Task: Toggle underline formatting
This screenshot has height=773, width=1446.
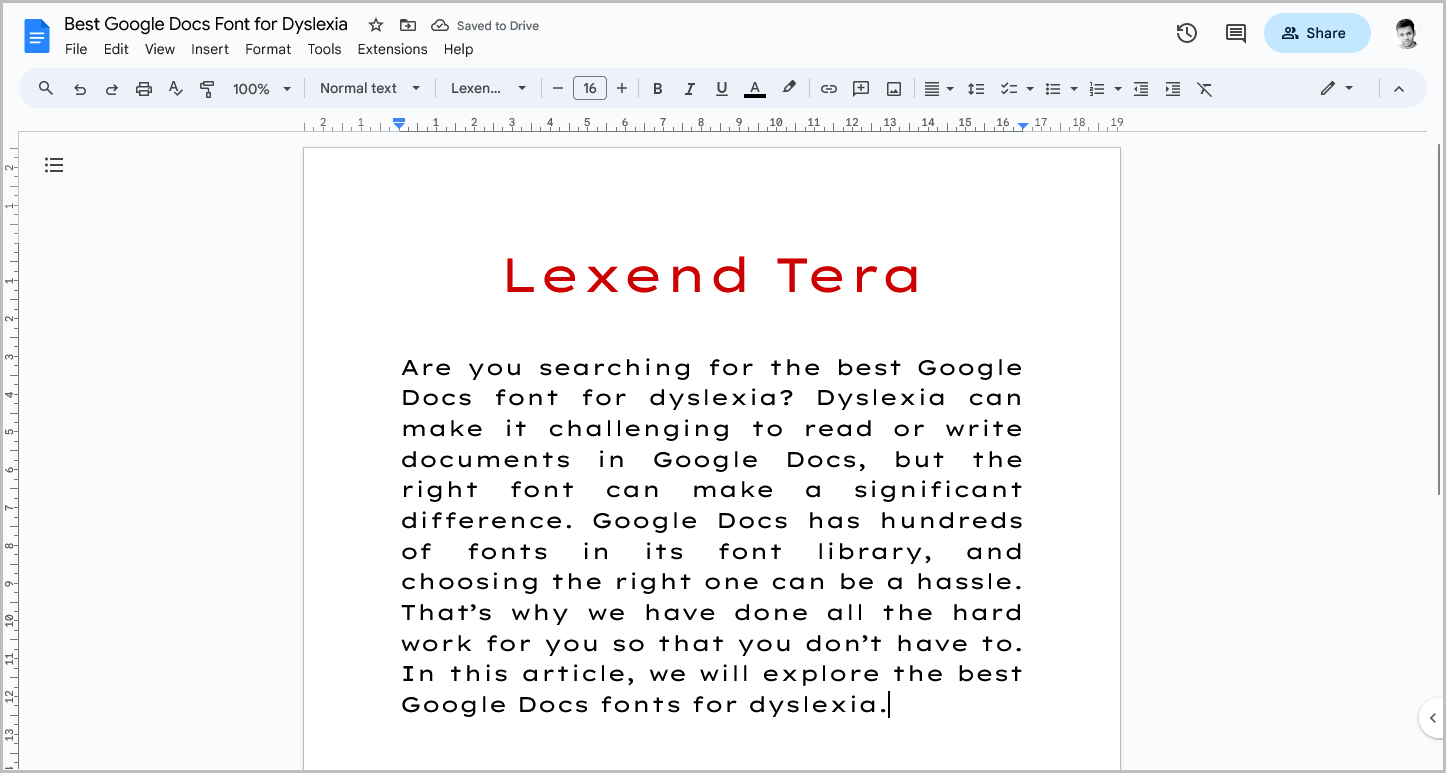Action: point(721,89)
